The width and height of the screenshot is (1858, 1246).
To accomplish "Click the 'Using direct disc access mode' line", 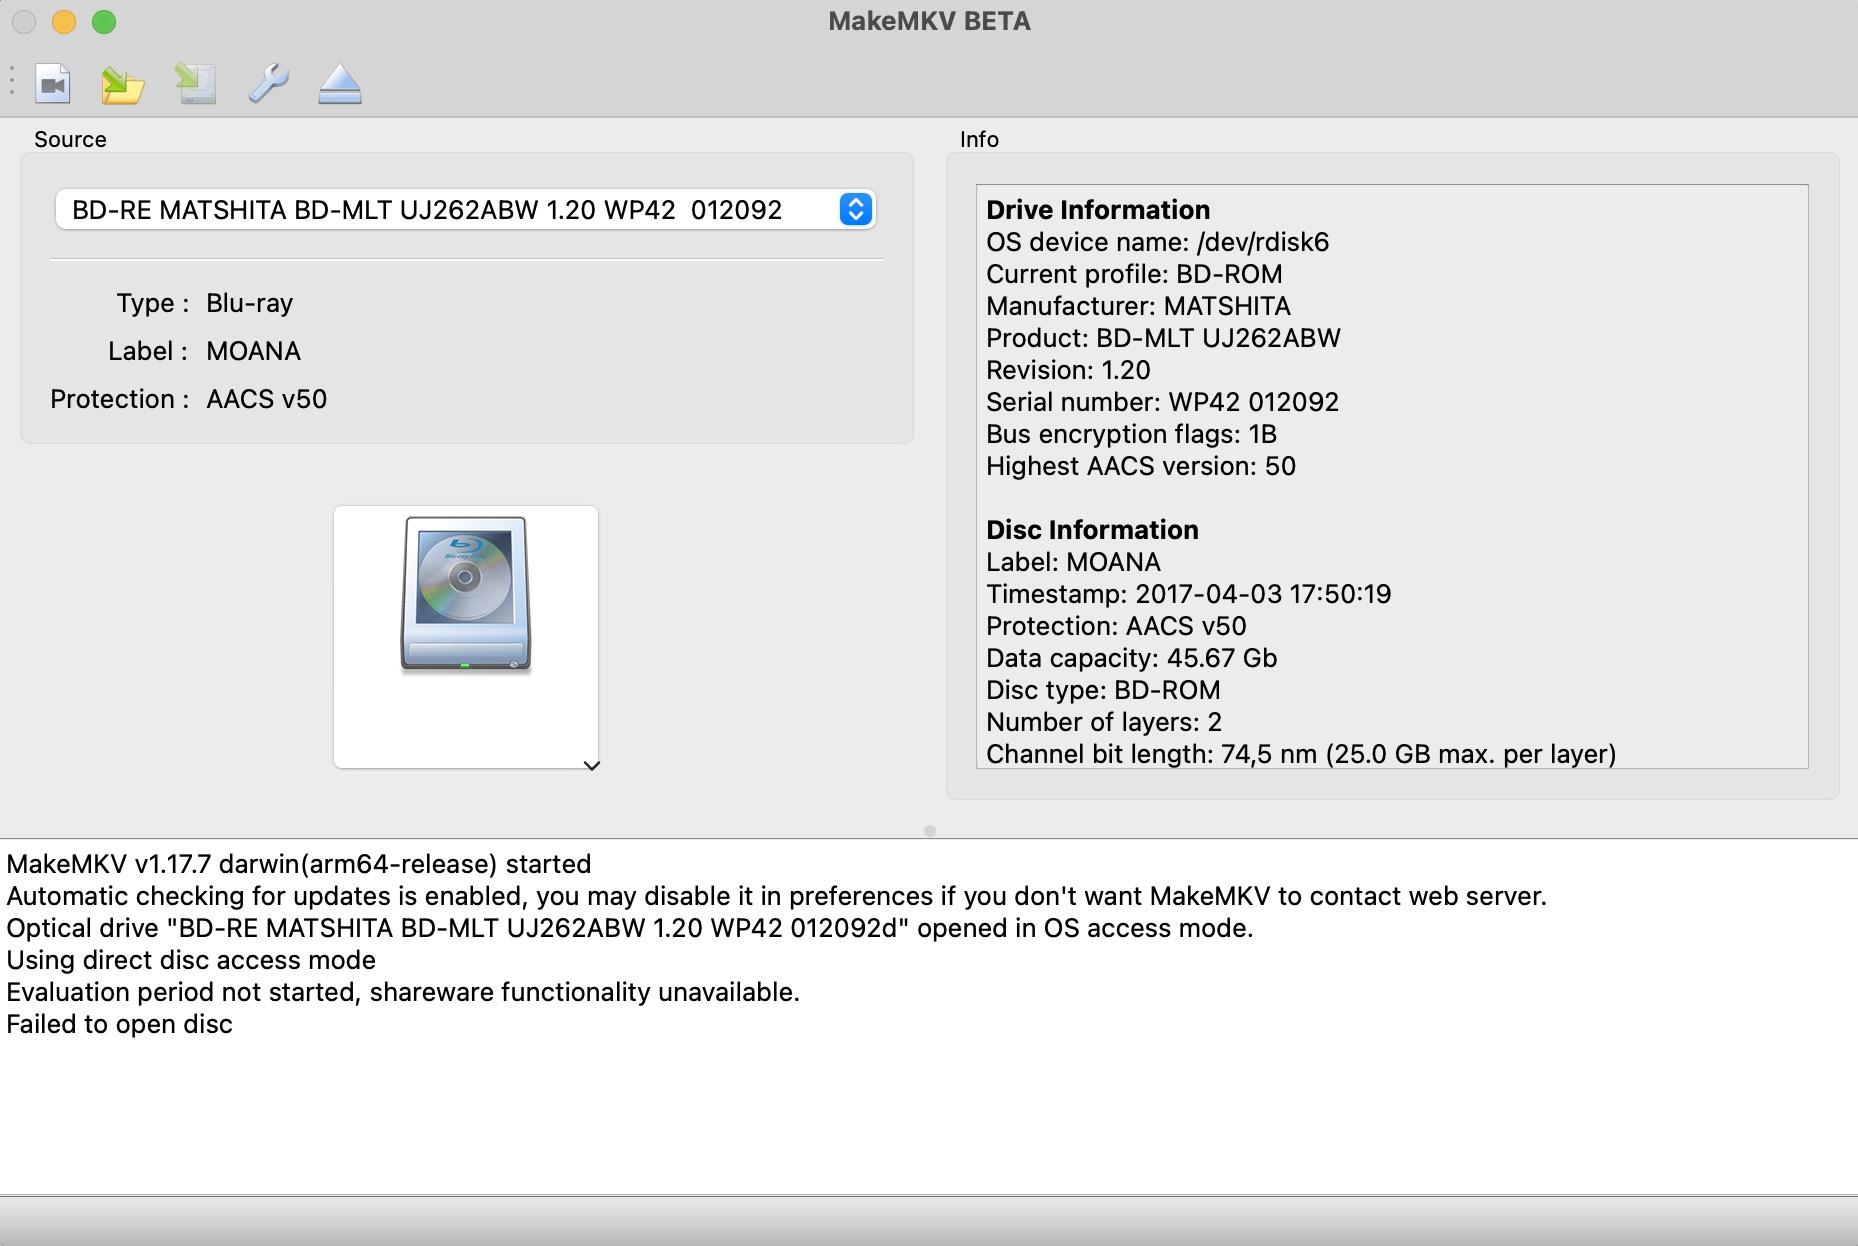I will [x=191, y=960].
